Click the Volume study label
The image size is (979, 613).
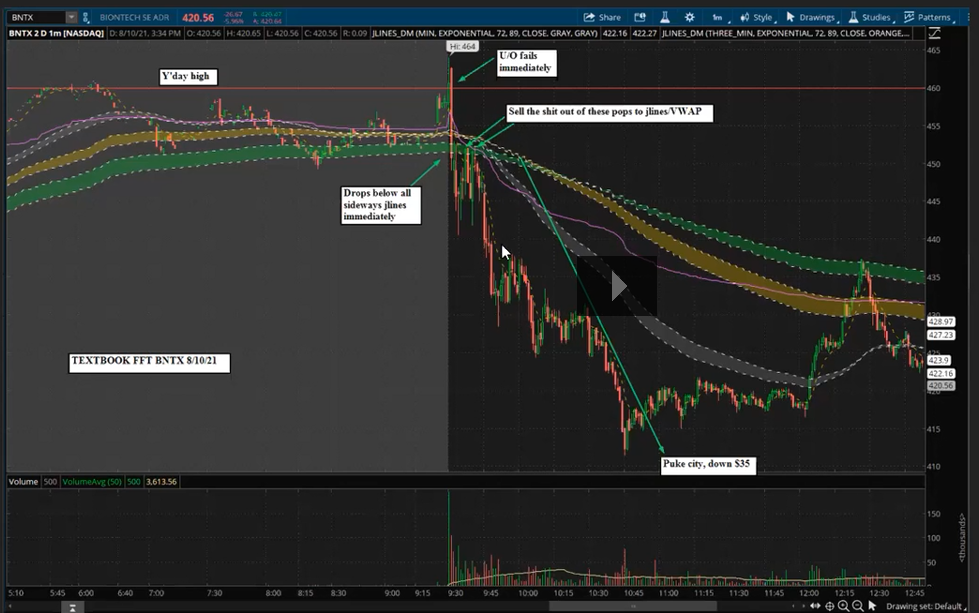[x=23, y=481]
